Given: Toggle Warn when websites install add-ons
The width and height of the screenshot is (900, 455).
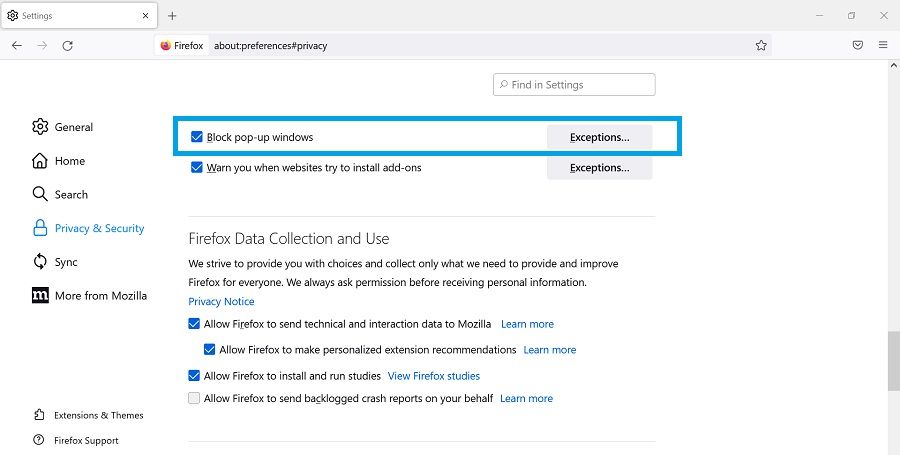Looking at the screenshot, I should [x=197, y=168].
